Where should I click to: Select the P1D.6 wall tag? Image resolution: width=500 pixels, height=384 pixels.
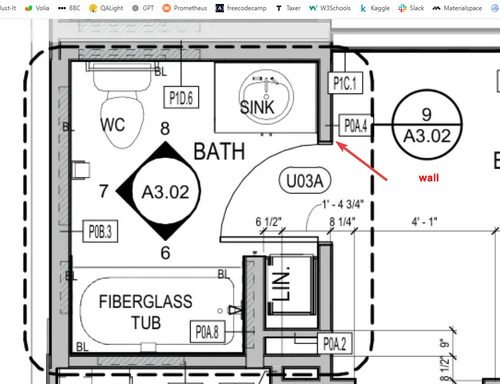(181, 98)
